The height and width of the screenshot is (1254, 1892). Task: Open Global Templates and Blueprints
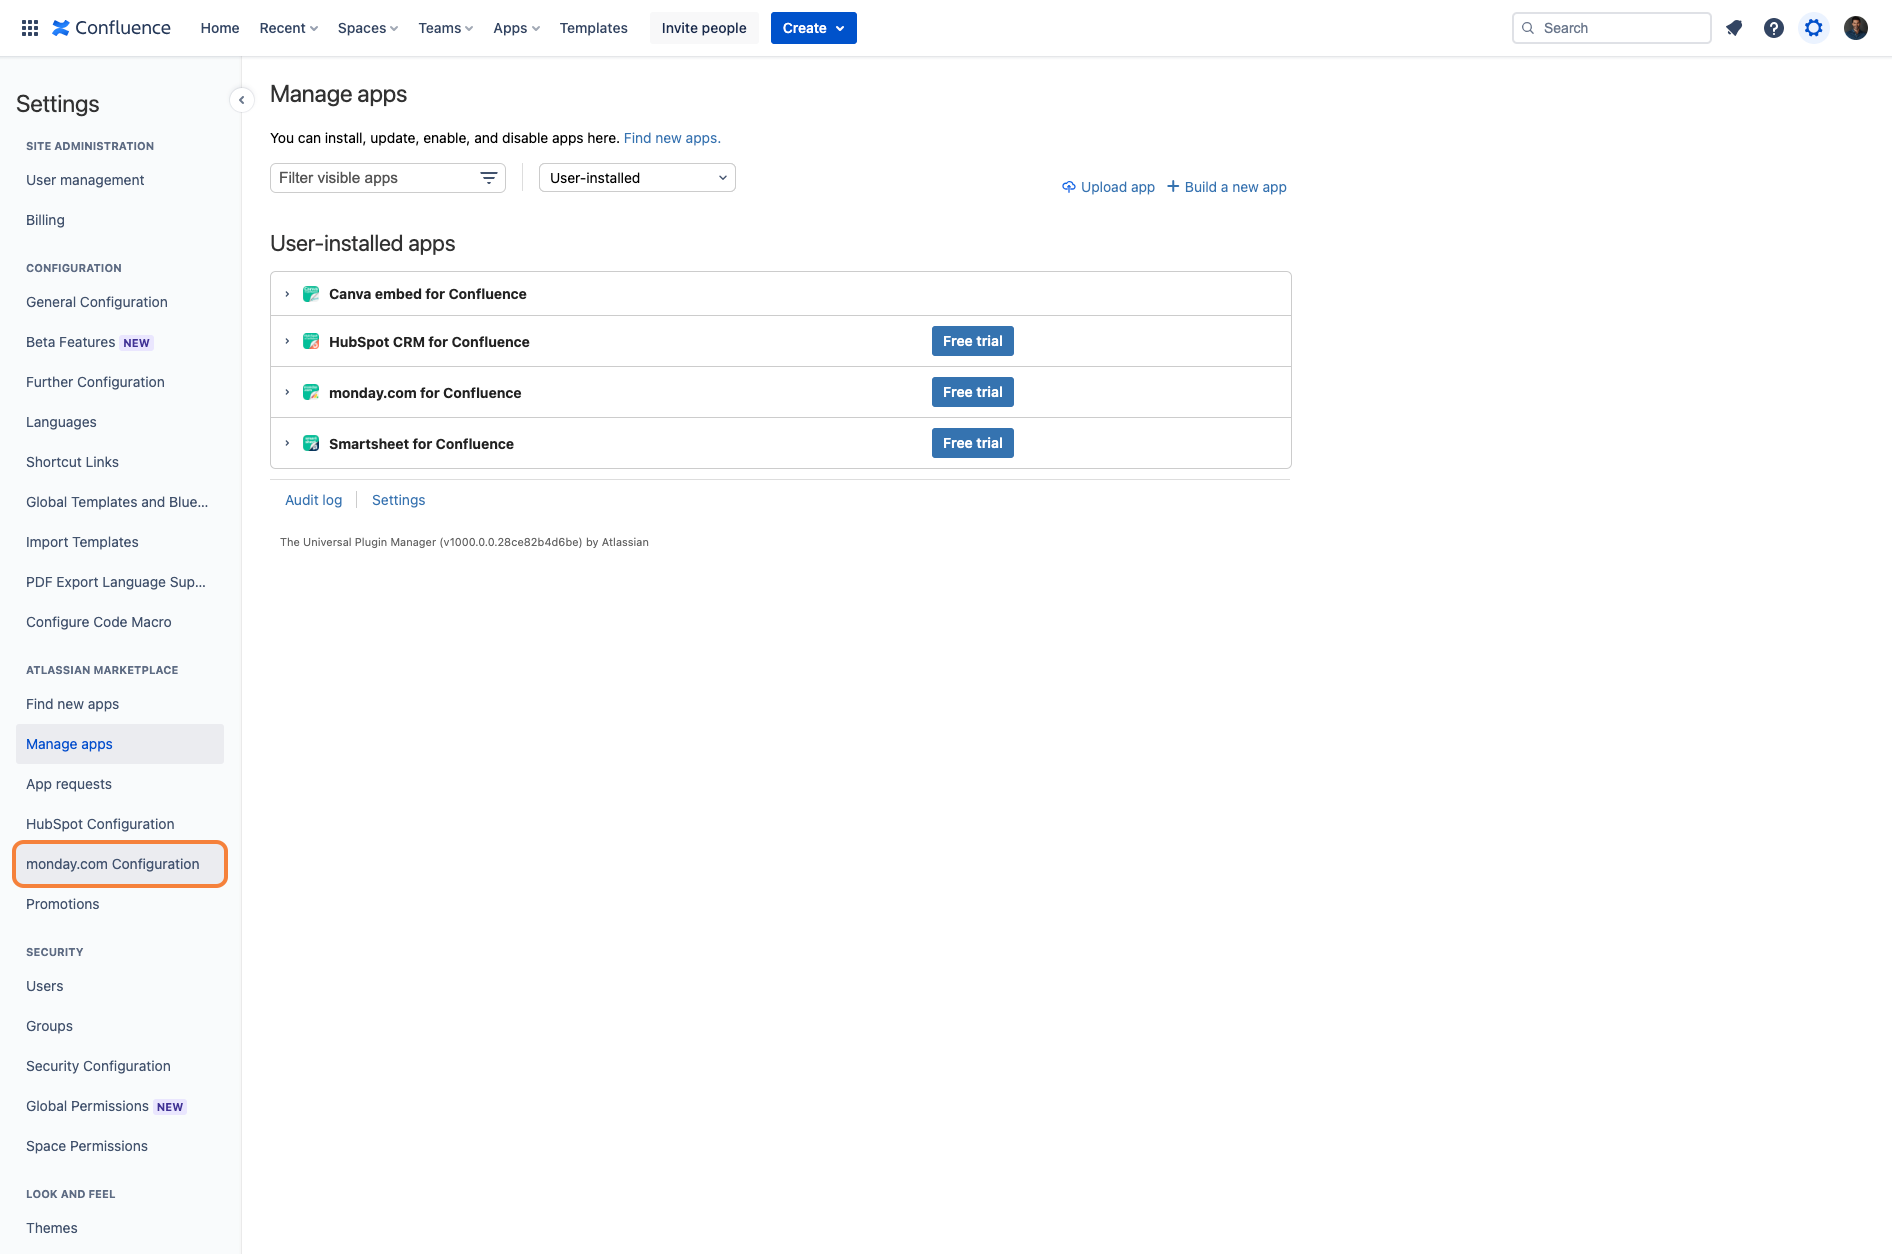(120, 502)
